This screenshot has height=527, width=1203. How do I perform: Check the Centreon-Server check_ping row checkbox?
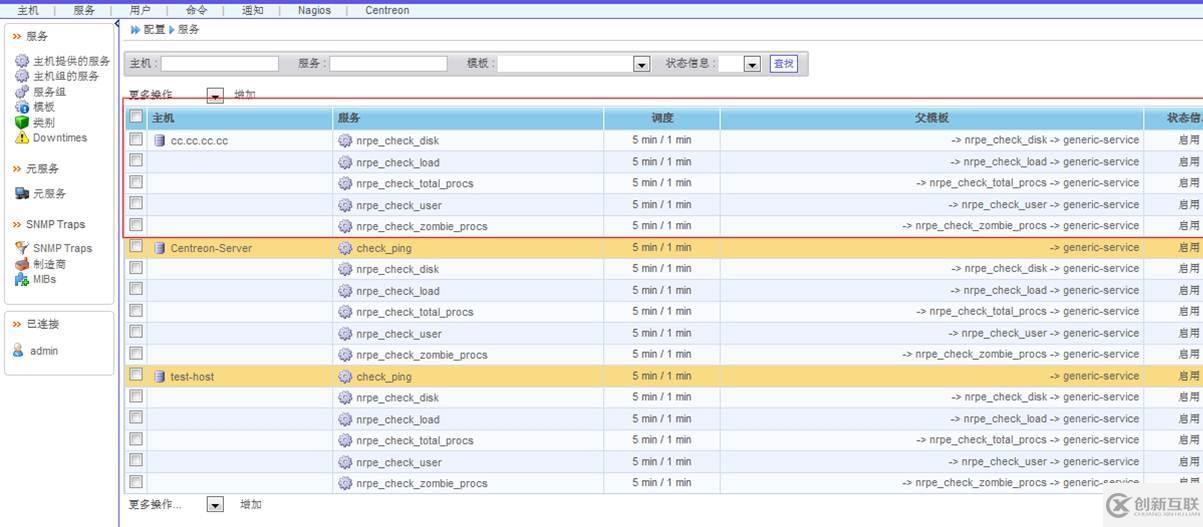coord(136,246)
